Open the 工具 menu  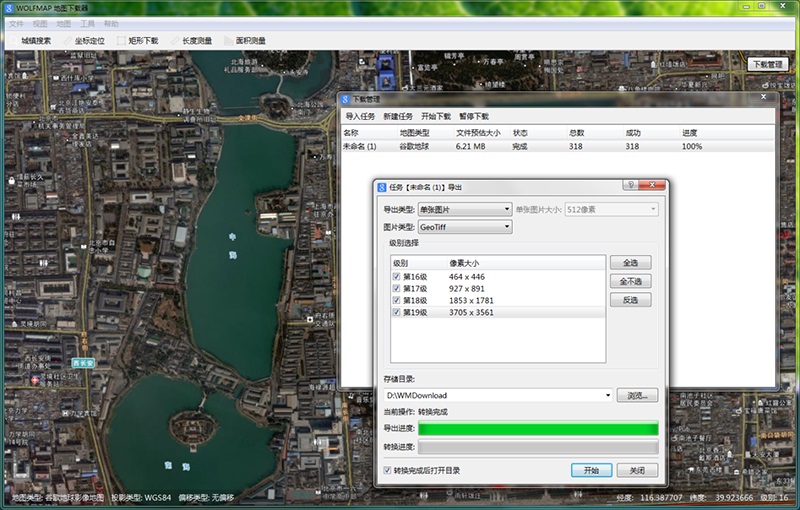(87, 22)
